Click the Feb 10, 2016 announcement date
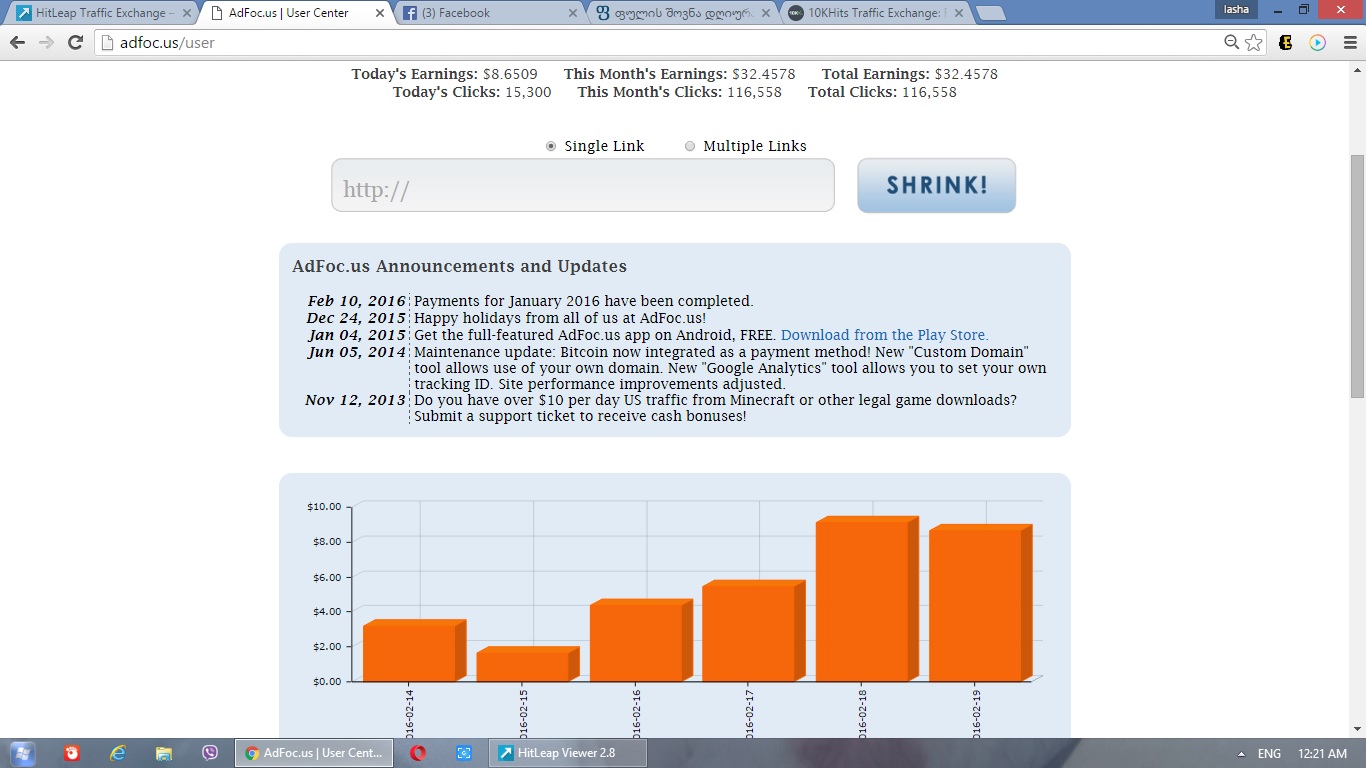1366x768 pixels. point(357,301)
